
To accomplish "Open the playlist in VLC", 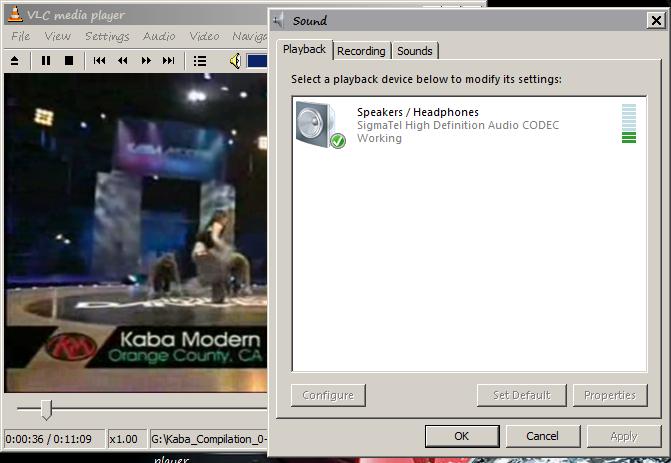I will click(x=200, y=61).
